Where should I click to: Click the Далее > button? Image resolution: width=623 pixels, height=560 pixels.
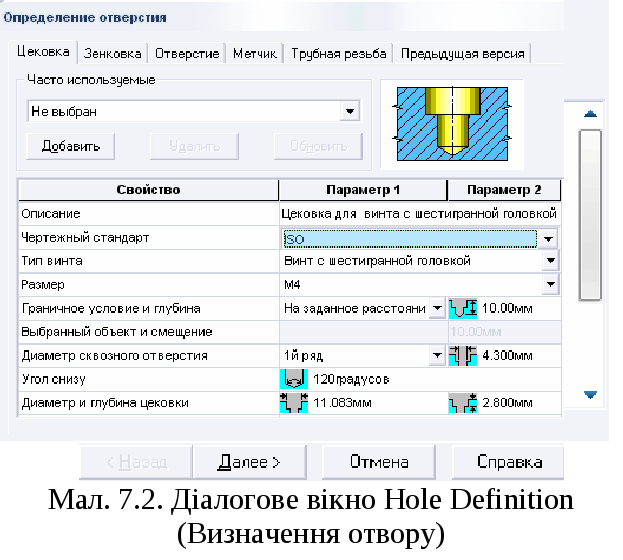tap(250, 462)
